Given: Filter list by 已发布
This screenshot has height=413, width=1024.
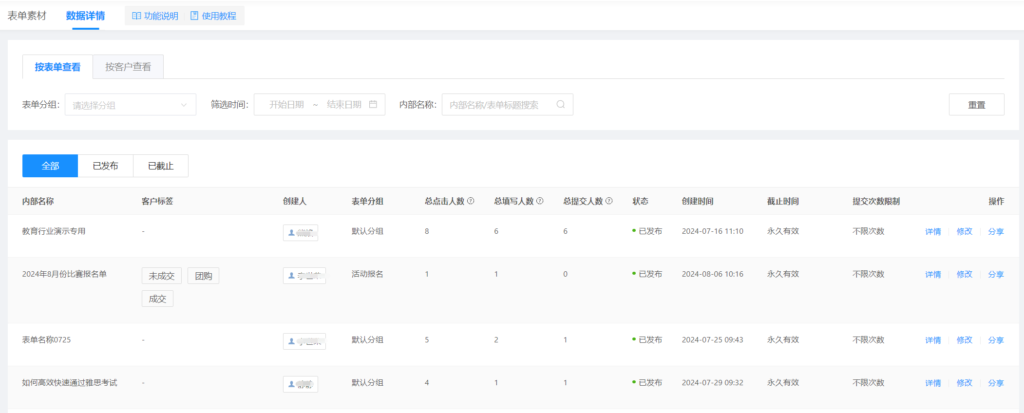Looking at the screenshot, I should click(106, 166).
